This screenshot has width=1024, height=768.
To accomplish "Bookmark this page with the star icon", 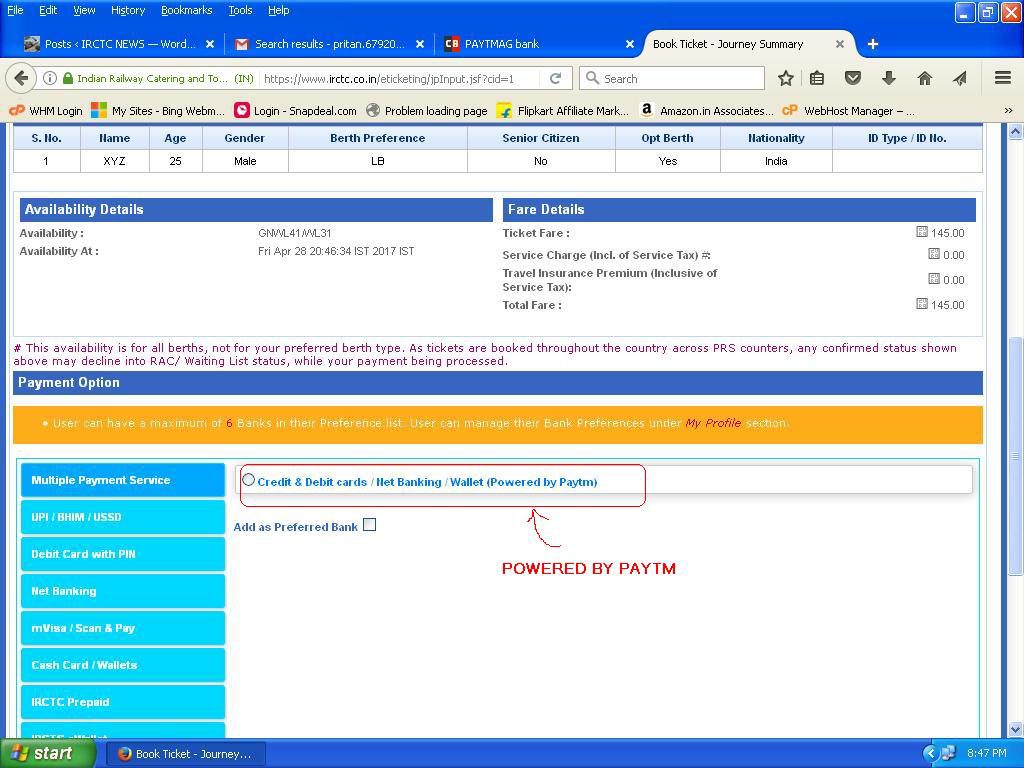I will tap(784, 78).
